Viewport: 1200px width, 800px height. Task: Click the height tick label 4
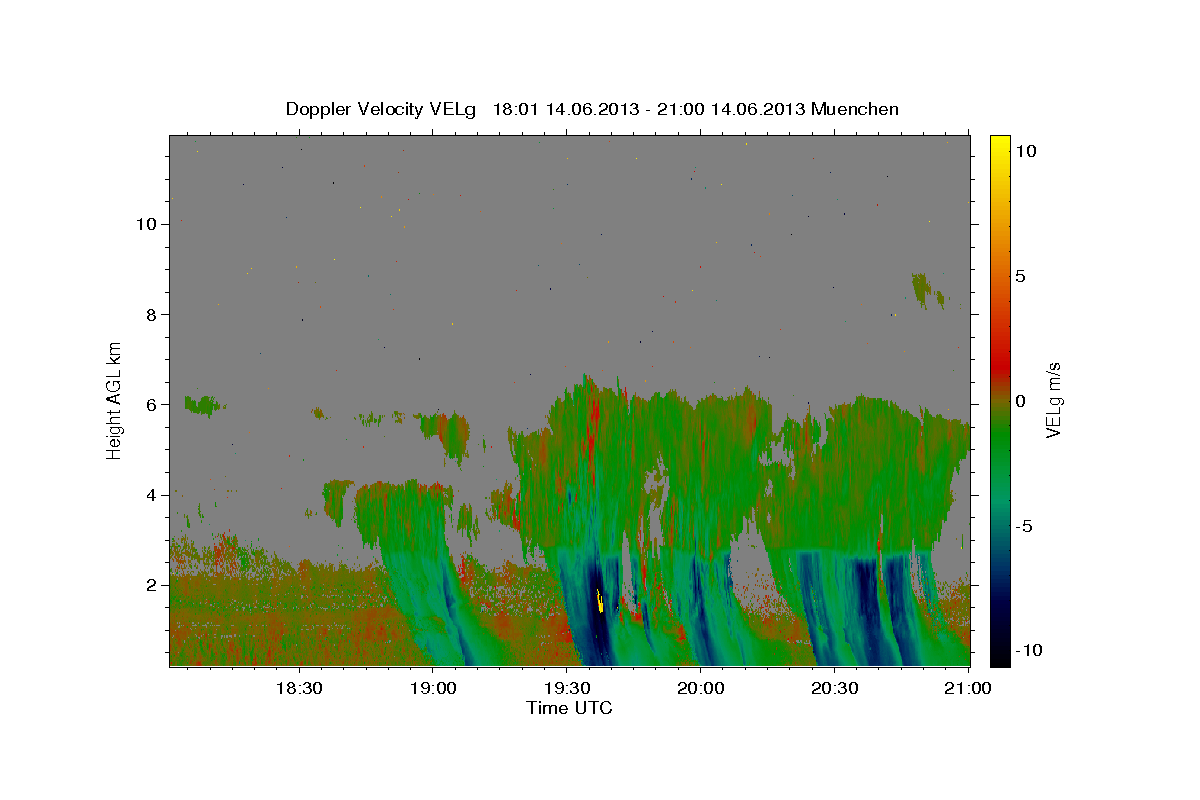coord(153,495)
